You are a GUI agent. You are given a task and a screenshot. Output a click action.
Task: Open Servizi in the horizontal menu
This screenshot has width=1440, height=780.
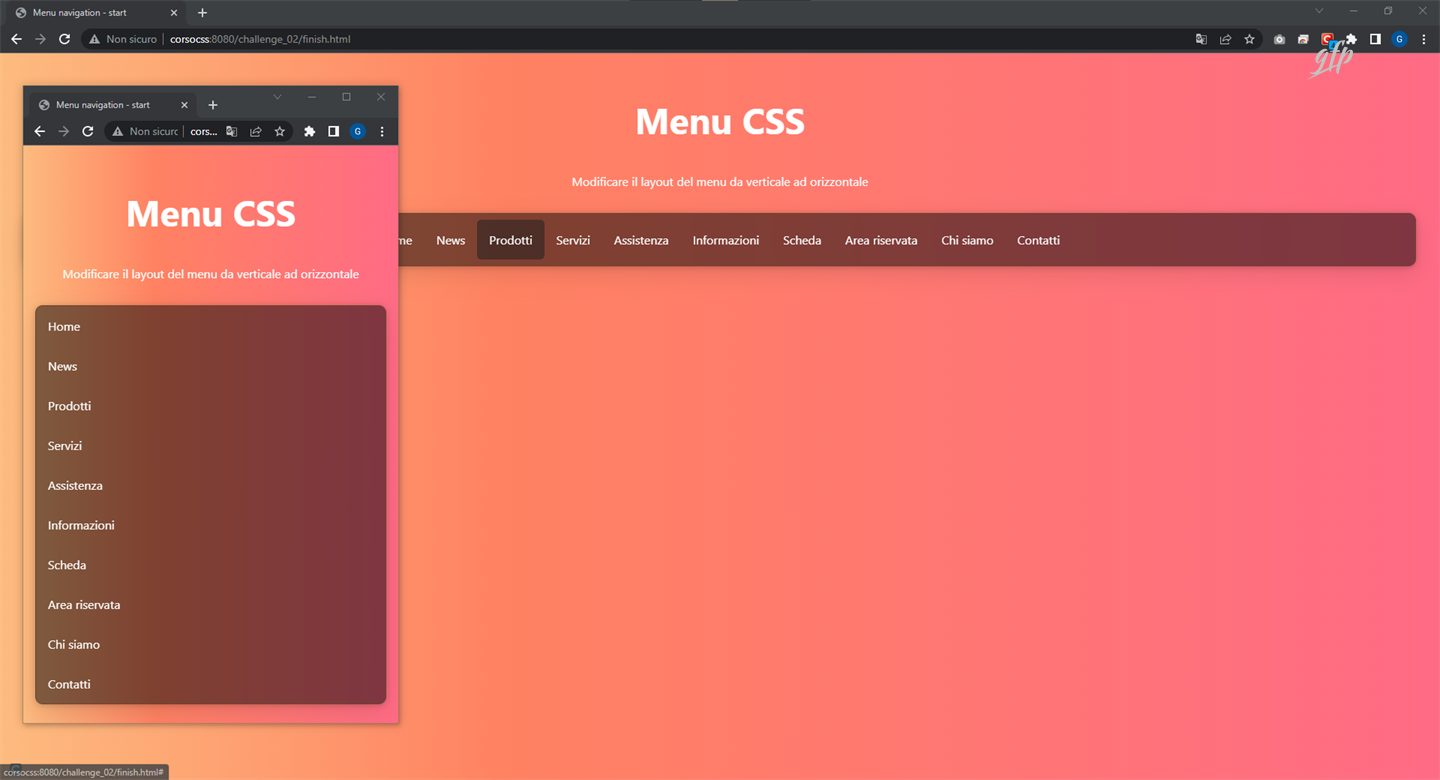[573, 240]
